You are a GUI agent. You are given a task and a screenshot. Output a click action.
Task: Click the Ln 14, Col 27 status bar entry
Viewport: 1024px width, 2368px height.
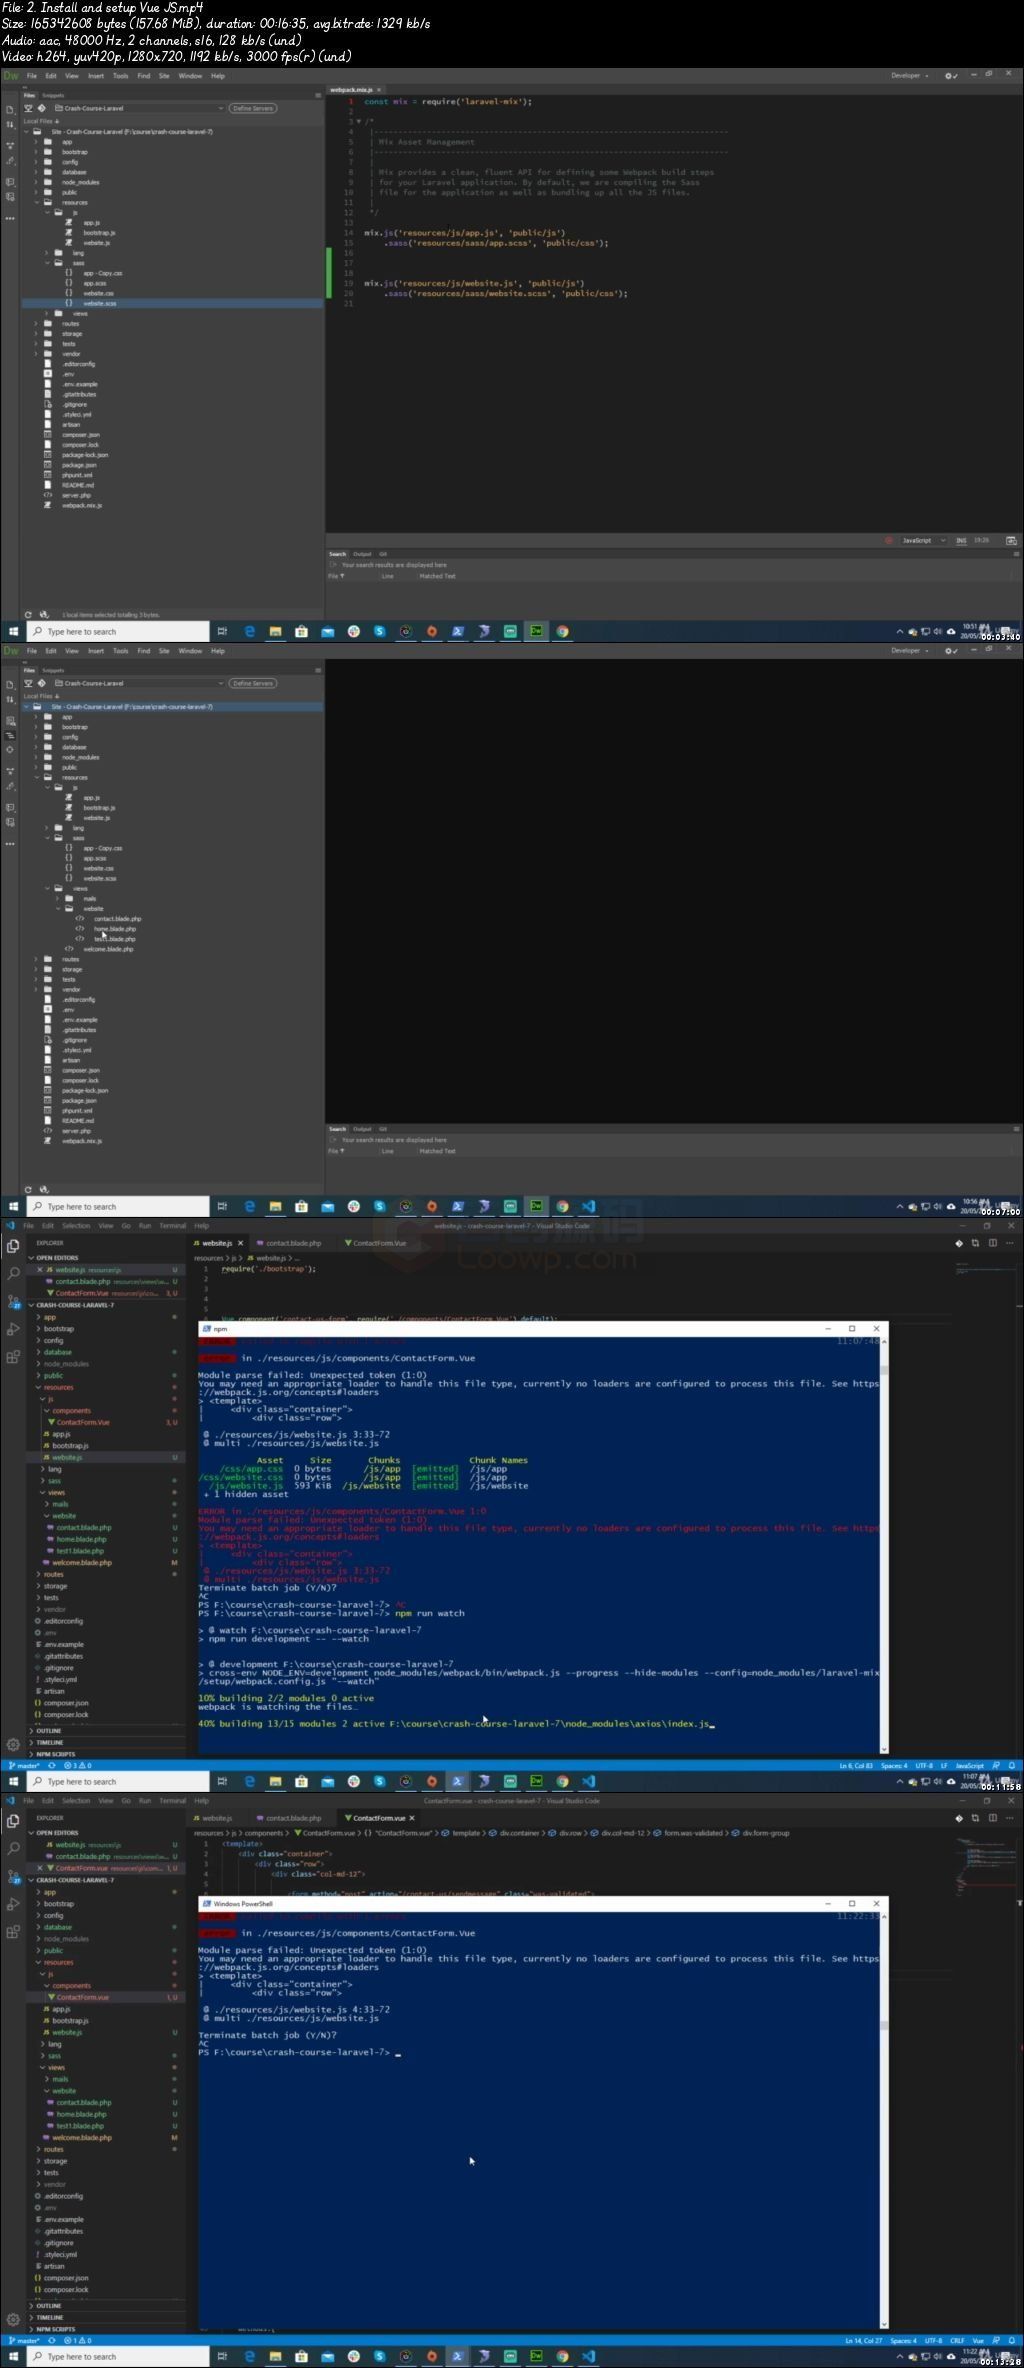864,2341
